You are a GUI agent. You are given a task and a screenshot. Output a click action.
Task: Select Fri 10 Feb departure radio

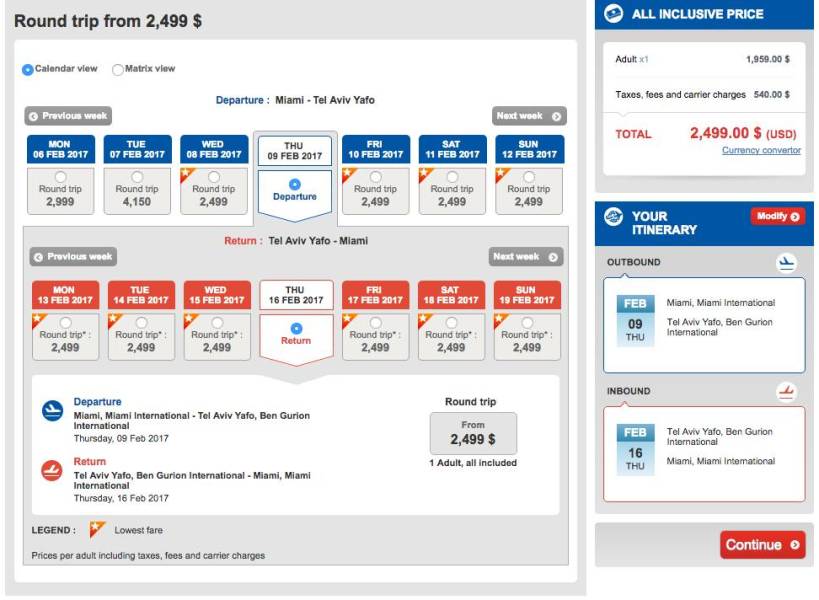(376, 177)
